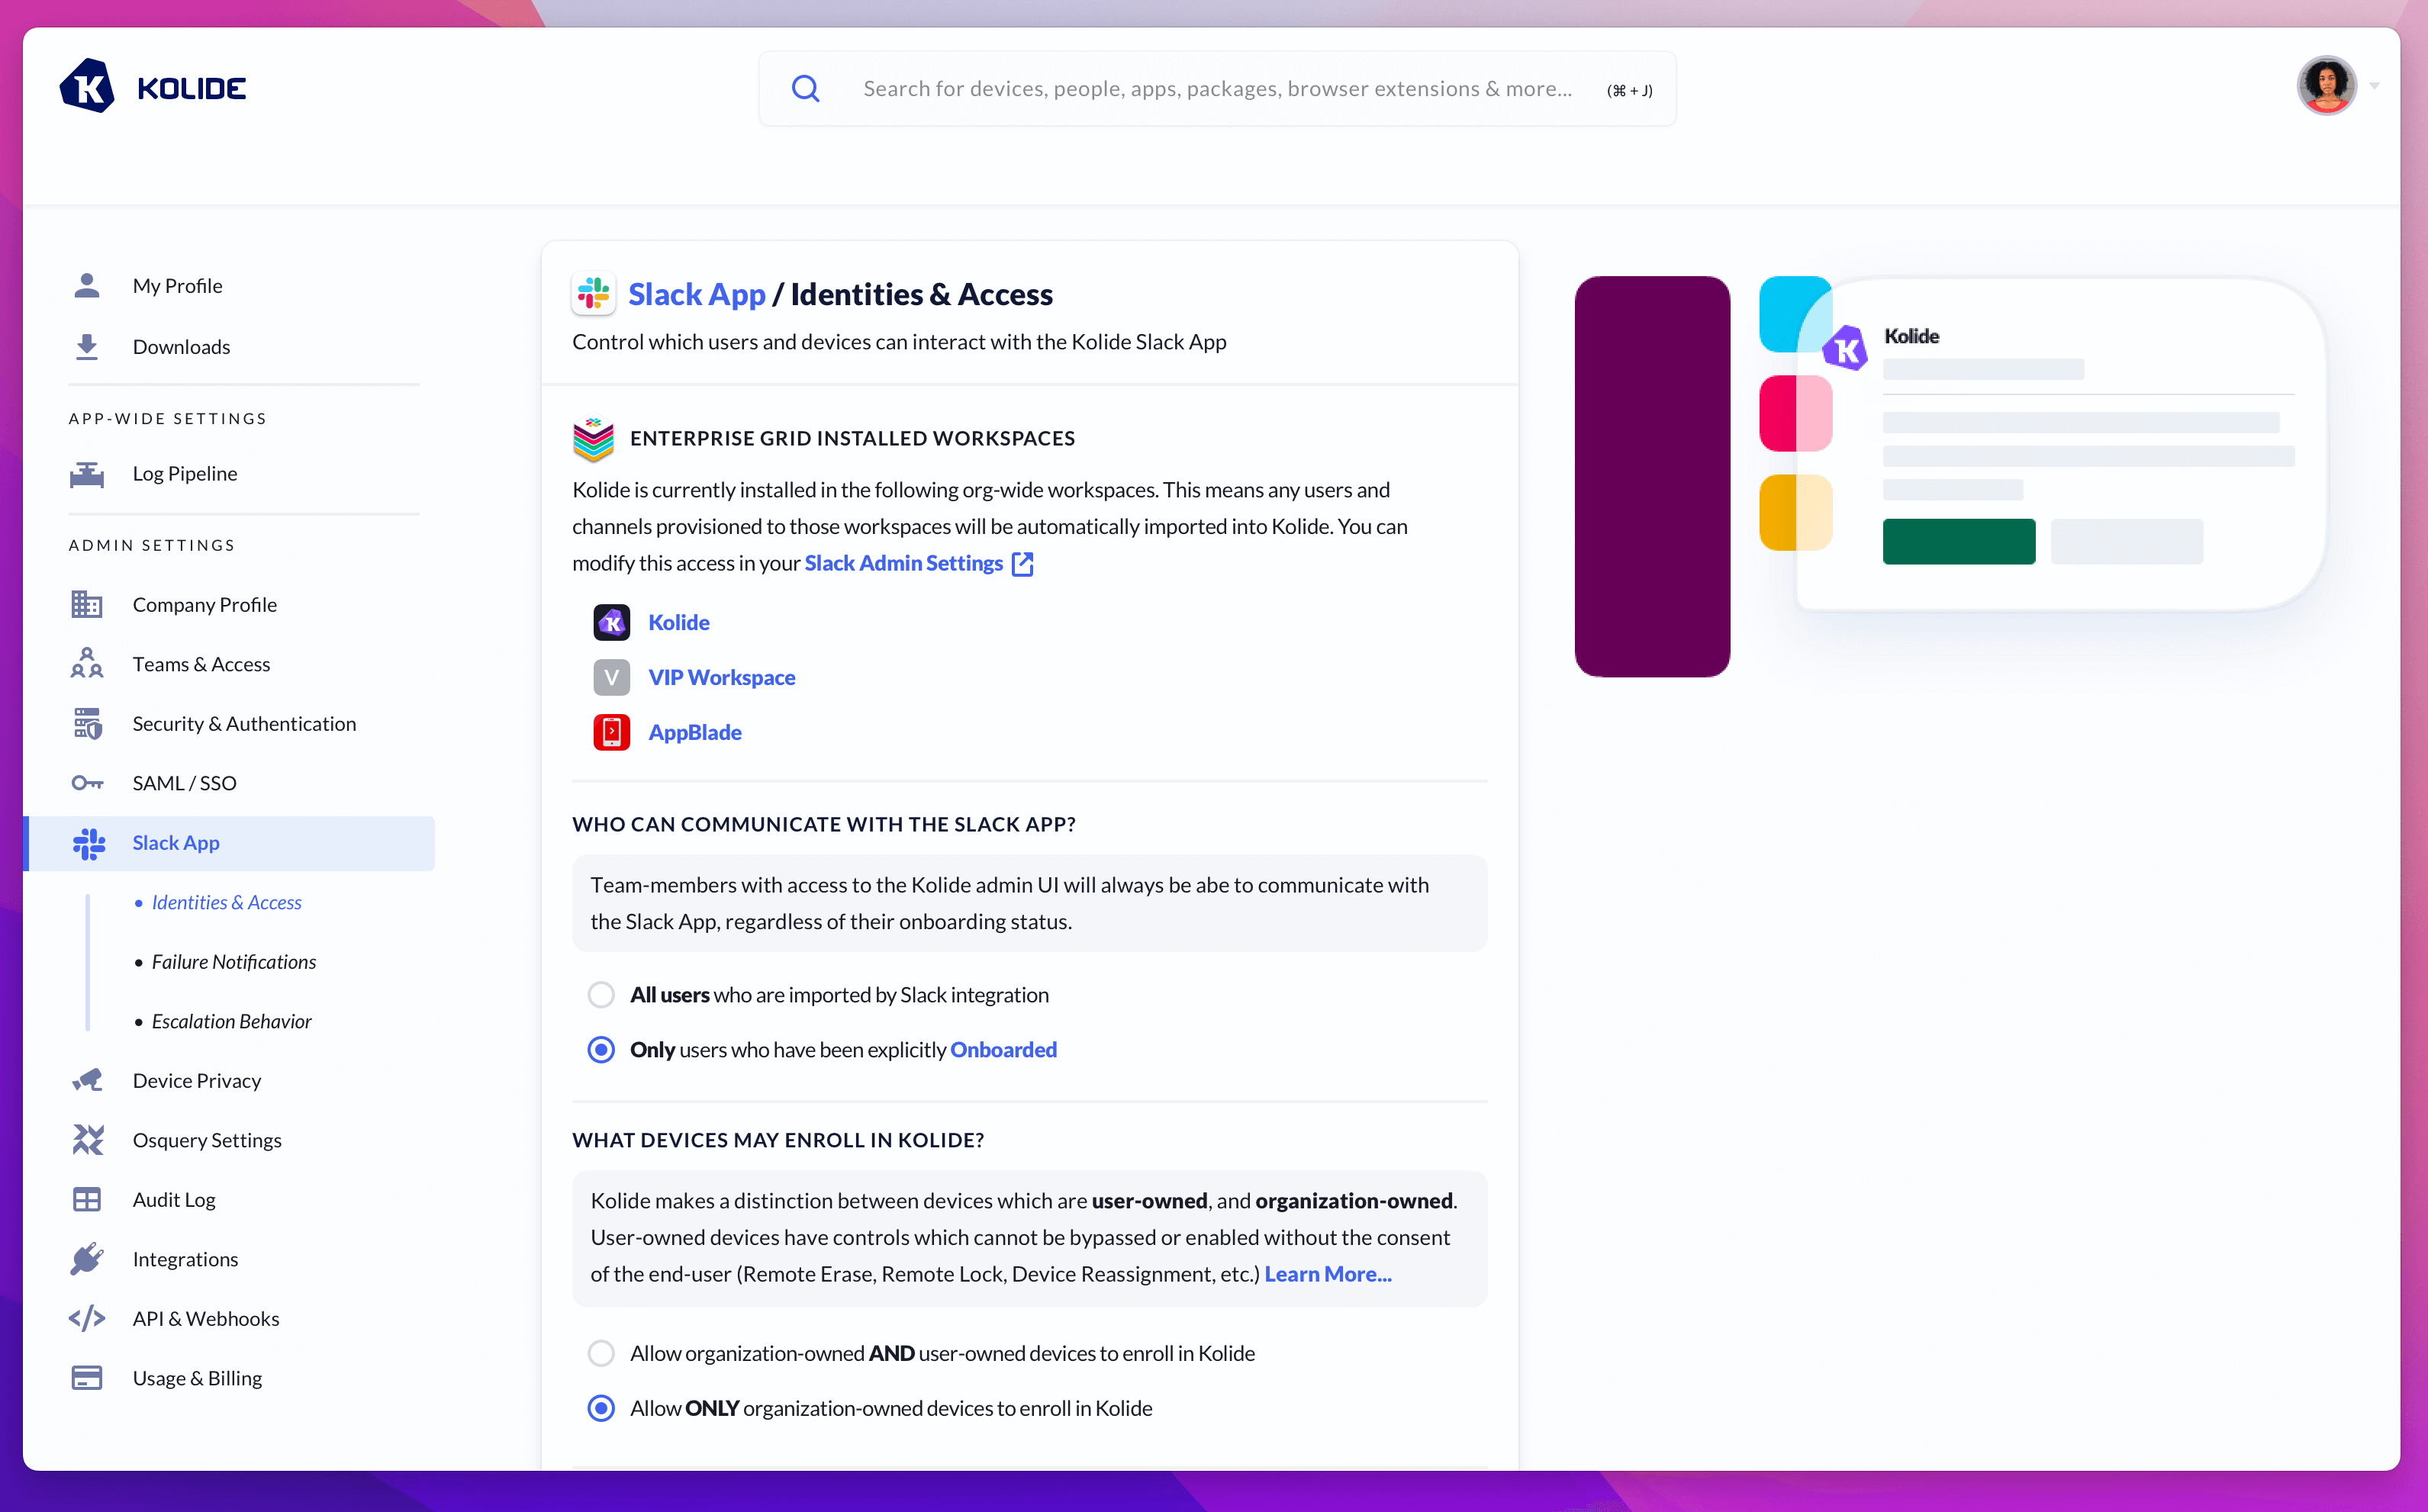The height and width of the screenshot is (1512, 2428).
Task: Go to Device Privacy settings
Action: (x=197, y=1081)
